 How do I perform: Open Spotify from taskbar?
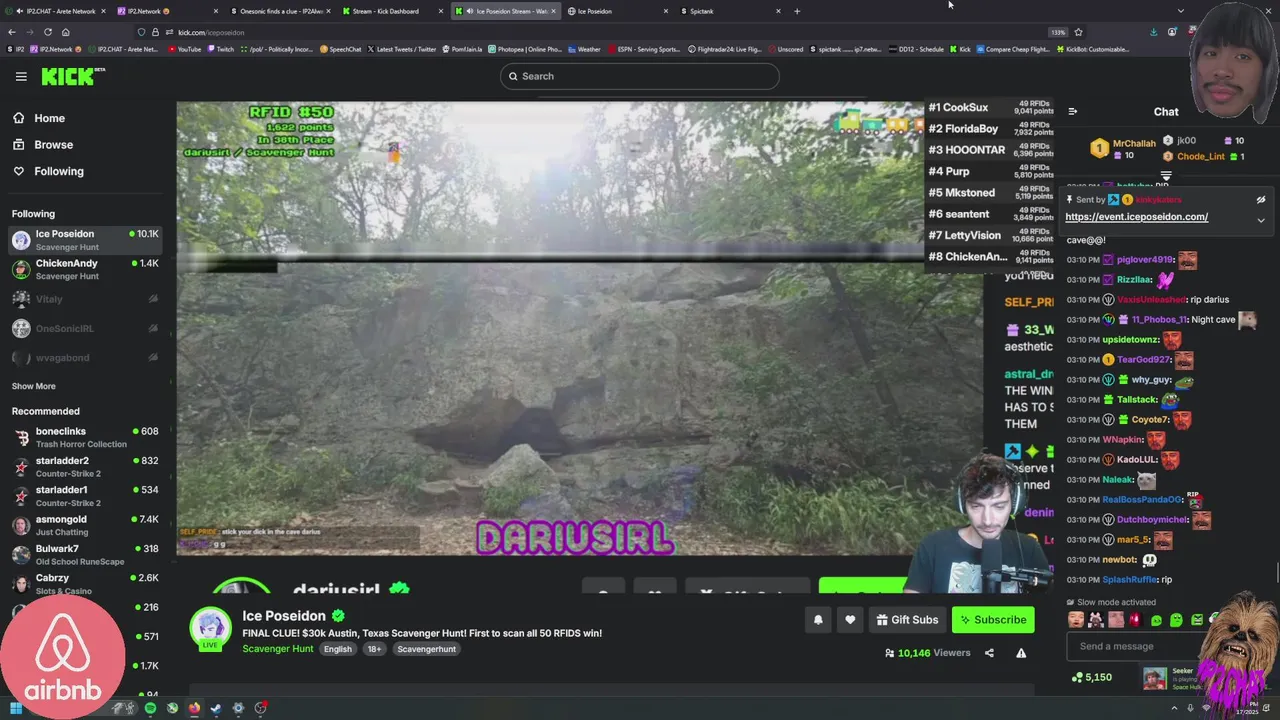pos(150,708)
